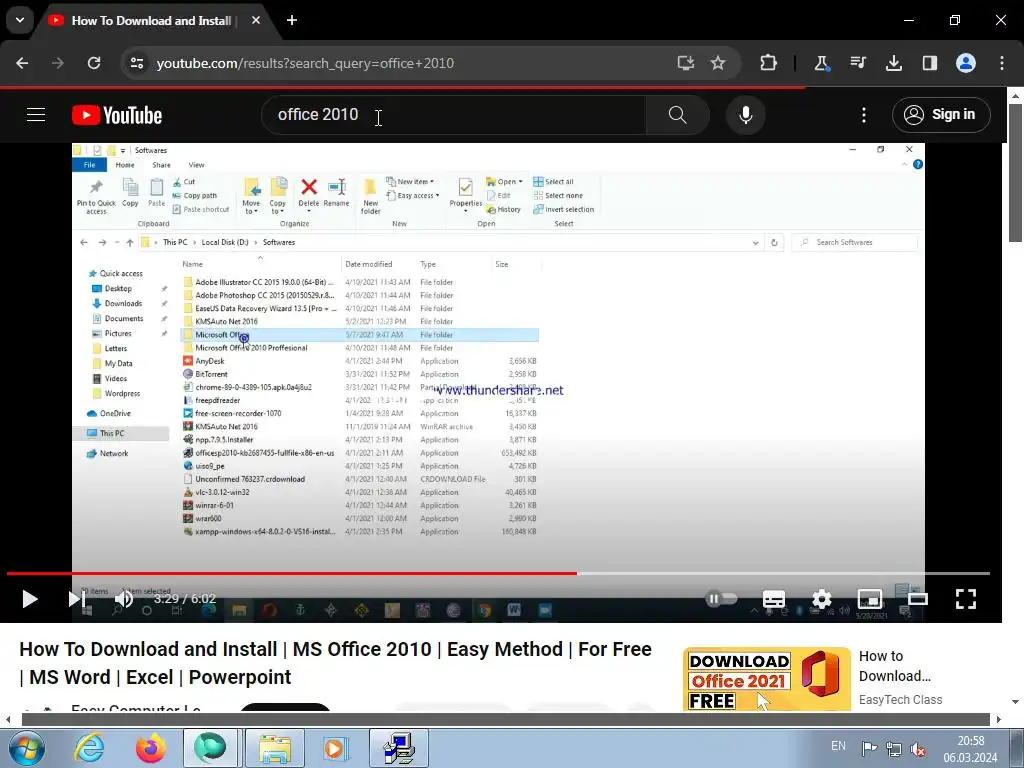Open Windows Media Player on taskbar

(336, 748)
